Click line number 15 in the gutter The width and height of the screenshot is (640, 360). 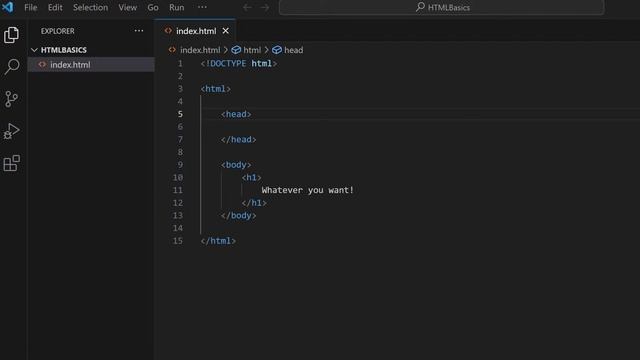(x=178, y=241)
